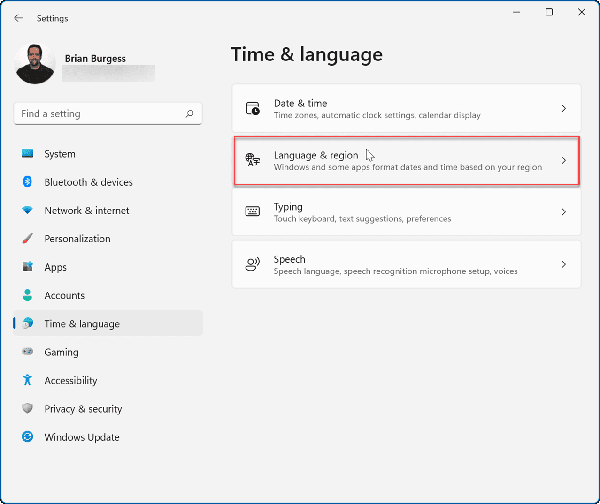Open System settings category

coord(108,154)
